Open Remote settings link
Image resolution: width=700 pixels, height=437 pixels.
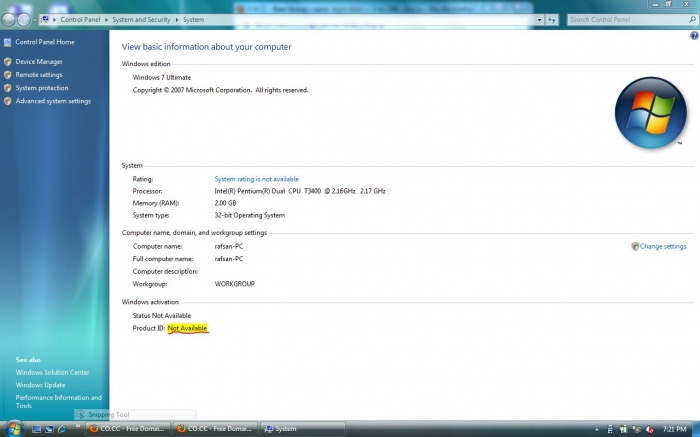[39, 75]
